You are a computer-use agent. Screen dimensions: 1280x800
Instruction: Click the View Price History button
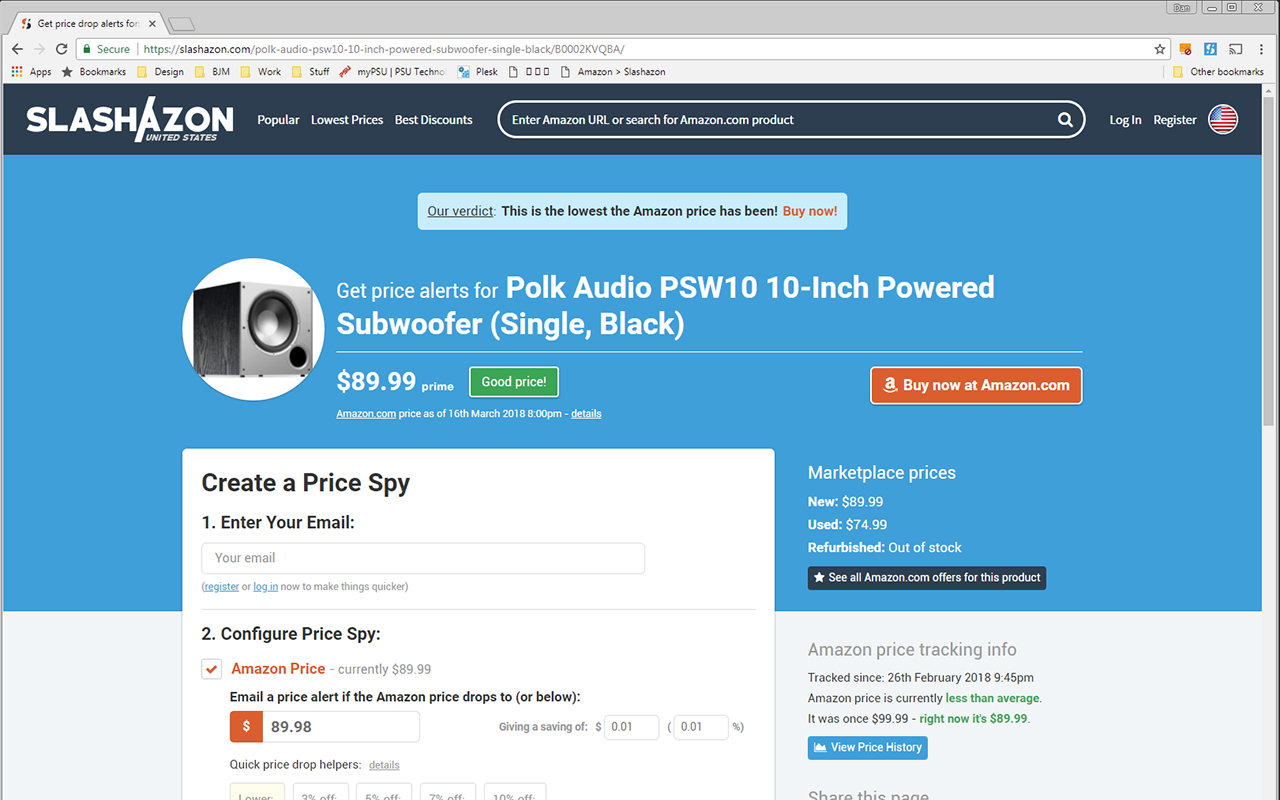point(867,747)
